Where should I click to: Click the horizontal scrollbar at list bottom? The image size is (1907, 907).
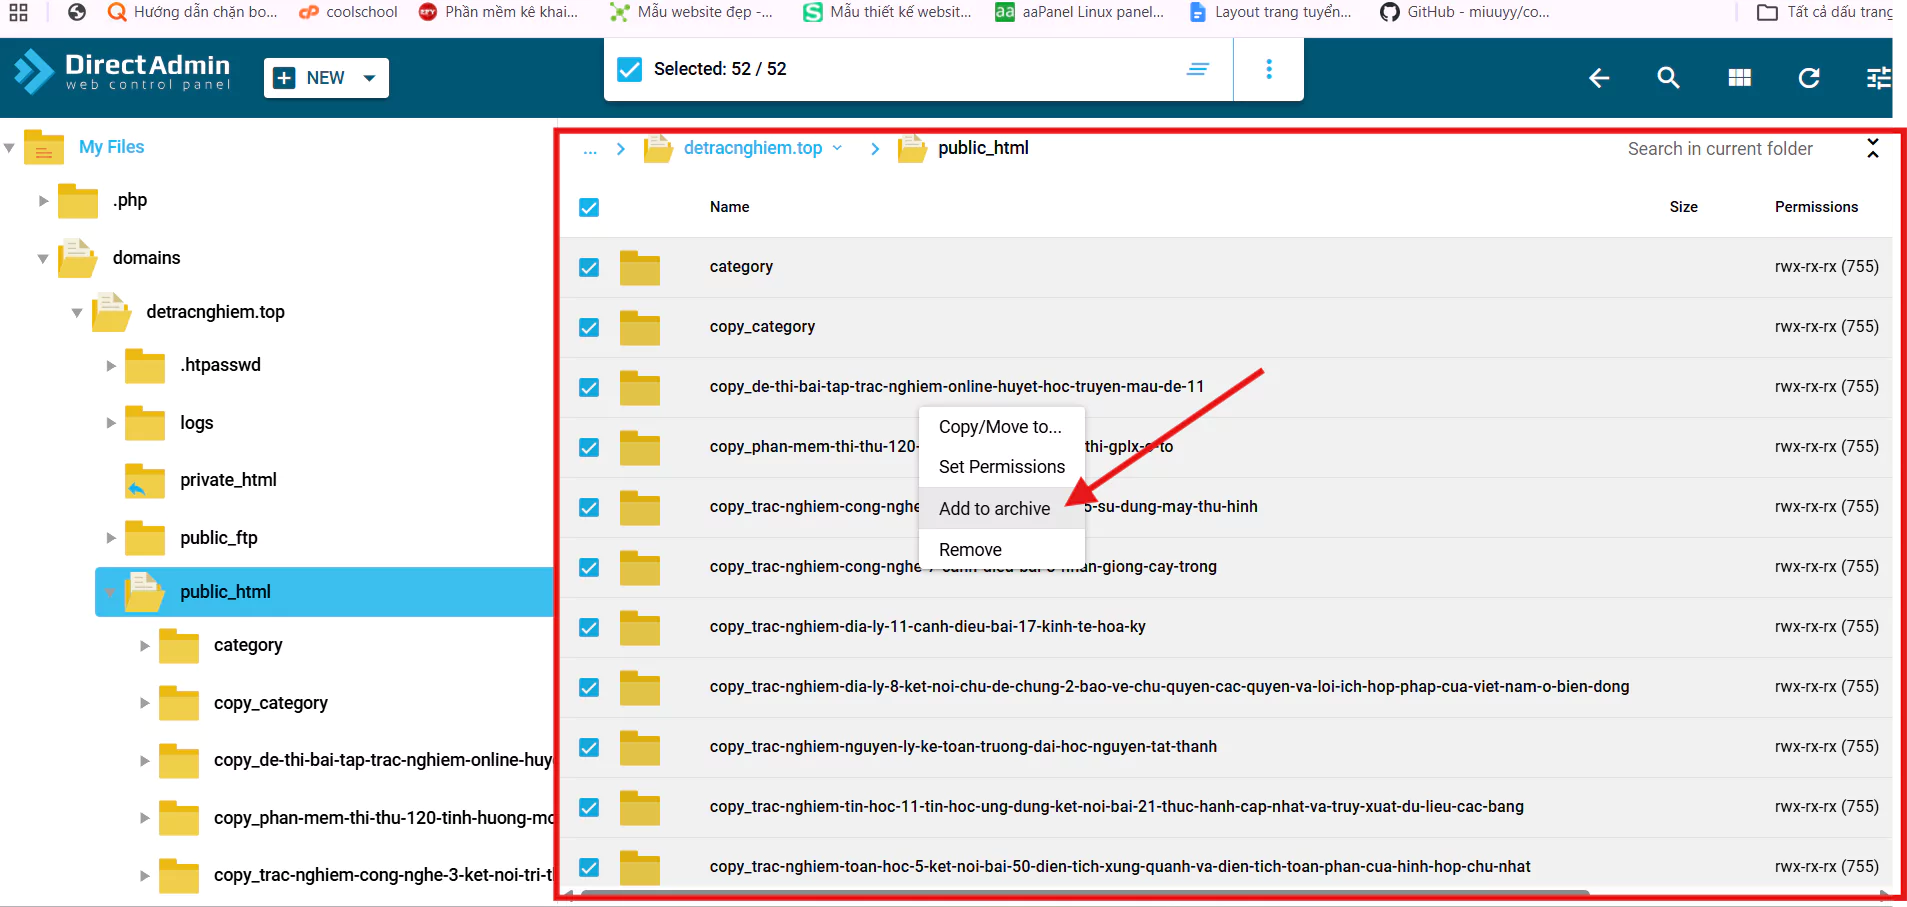coord(1085,893)
